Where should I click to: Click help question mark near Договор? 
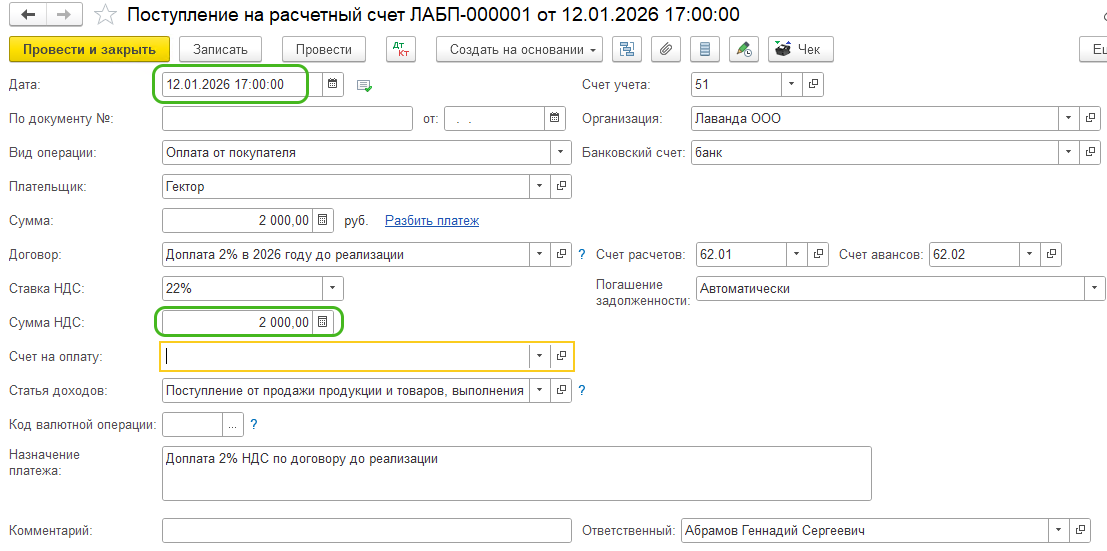pos(581,254)
